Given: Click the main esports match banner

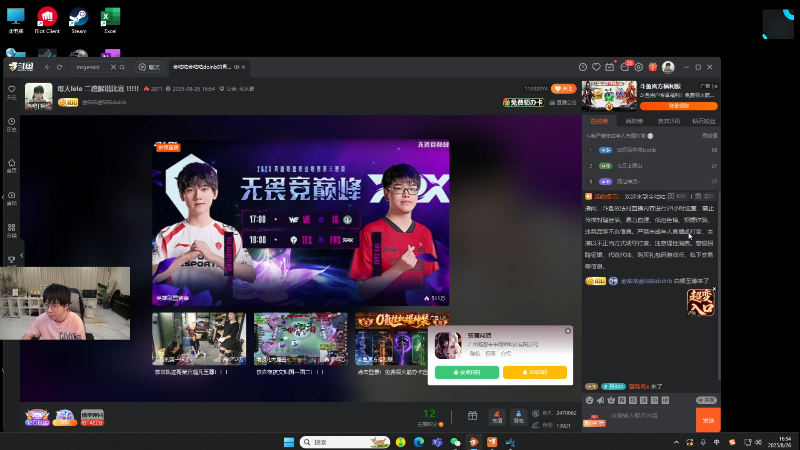Looking at the screenshot, I should [301, 222].
